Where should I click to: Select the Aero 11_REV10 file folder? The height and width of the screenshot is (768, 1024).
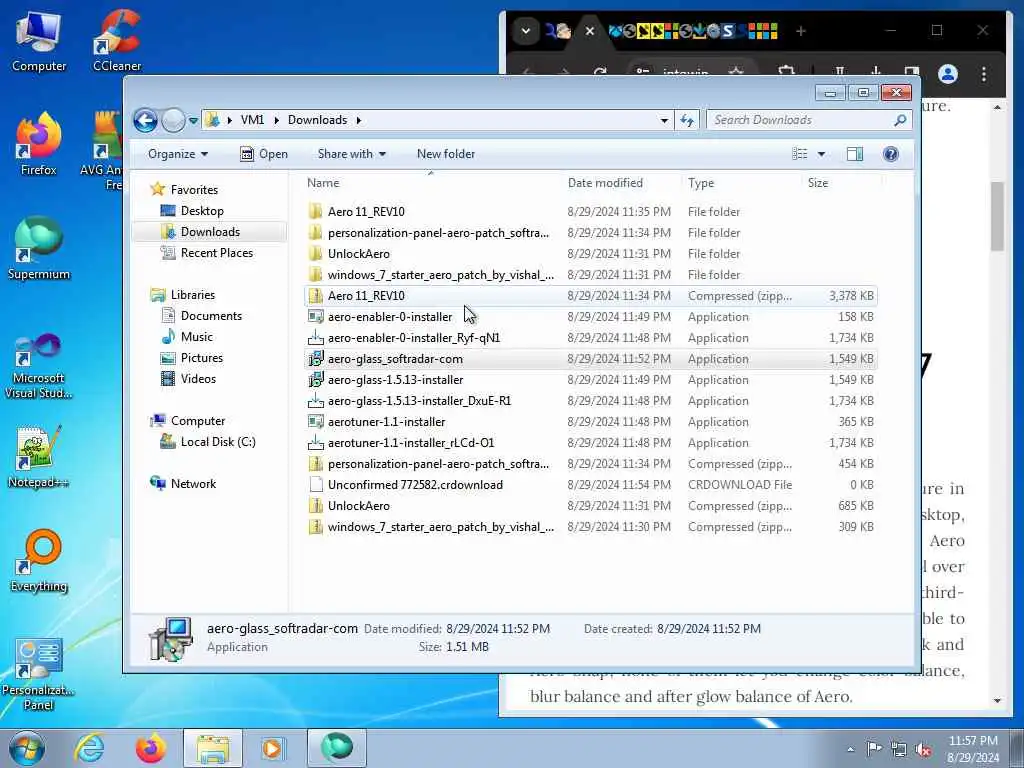click(x=590, y=212)
